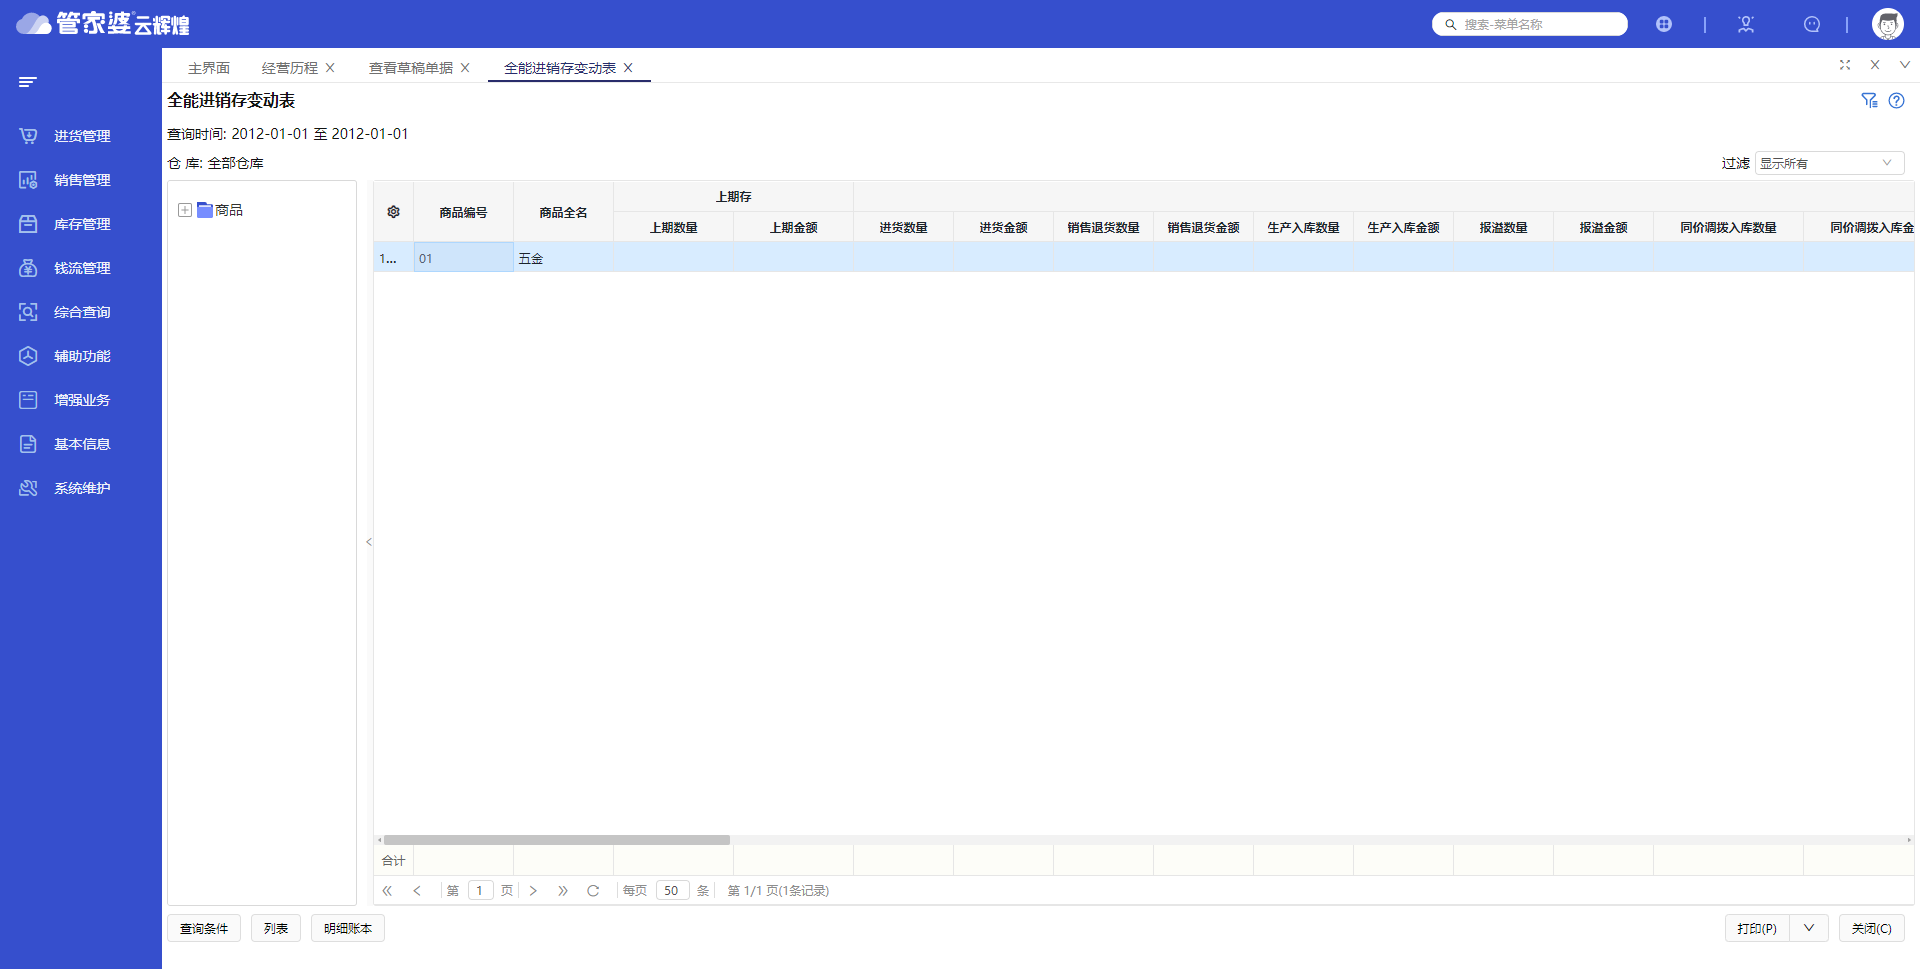Image resolution: width=1920 pixels, height=969 pixels.
Task: Click the per-page count field showing 50
Action: click(672, 891)
